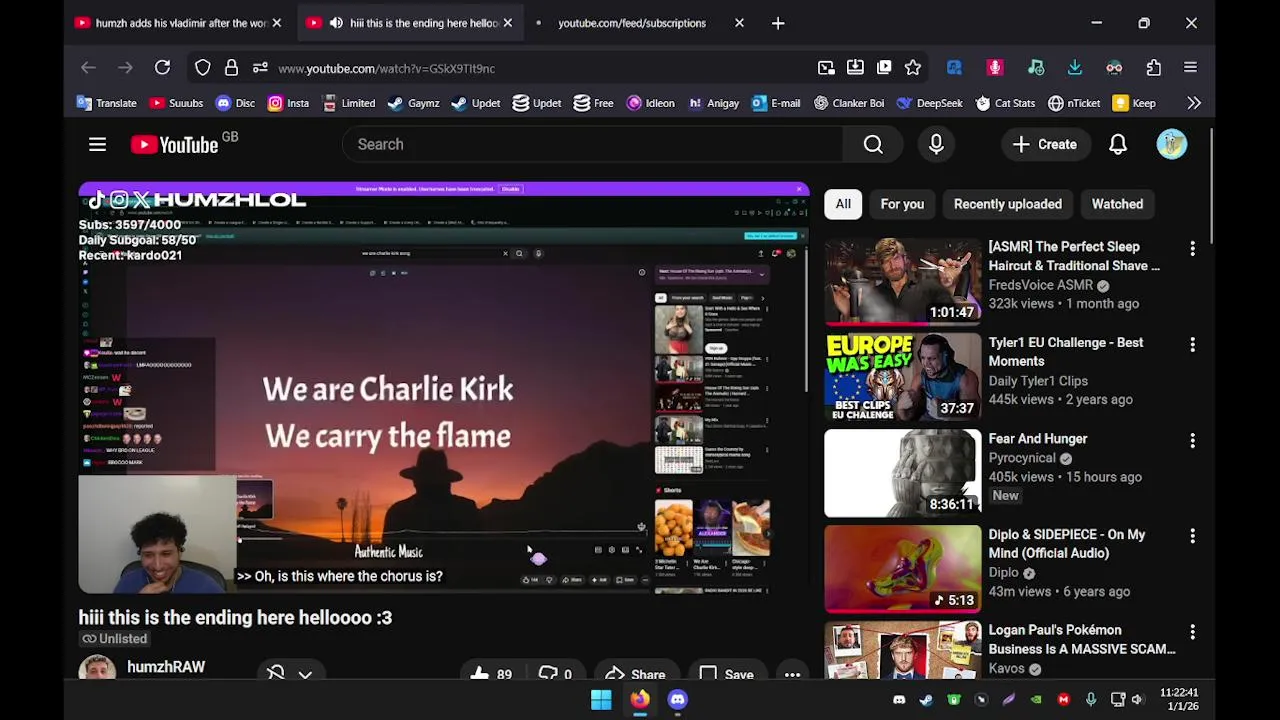The image size is (1280, 720).
Task: Open a new browser tab
Action: [x=778, y=23]
